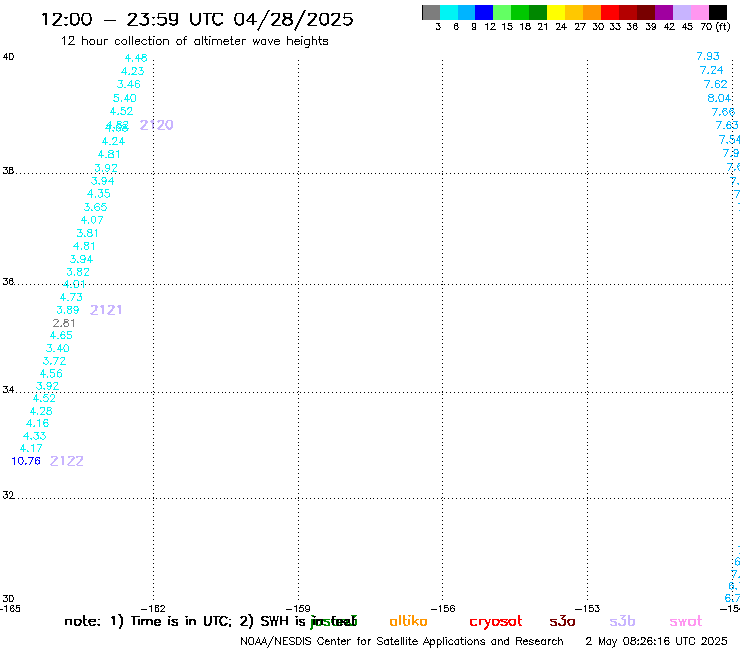This screenshot has height=650, width=740.
Task: Select the 's3b' satellite legend label
Action: click(622, 621)
